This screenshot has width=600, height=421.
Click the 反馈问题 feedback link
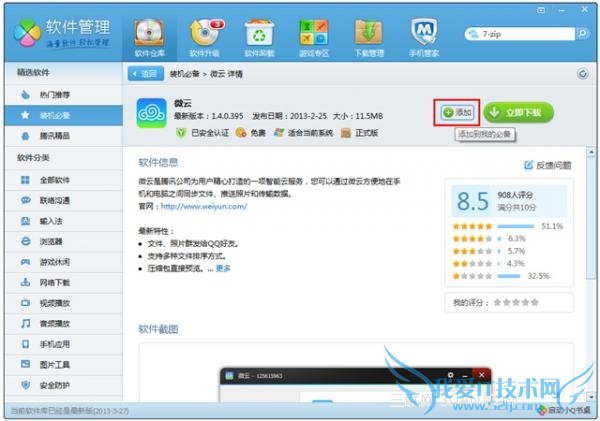coord(548,165)
